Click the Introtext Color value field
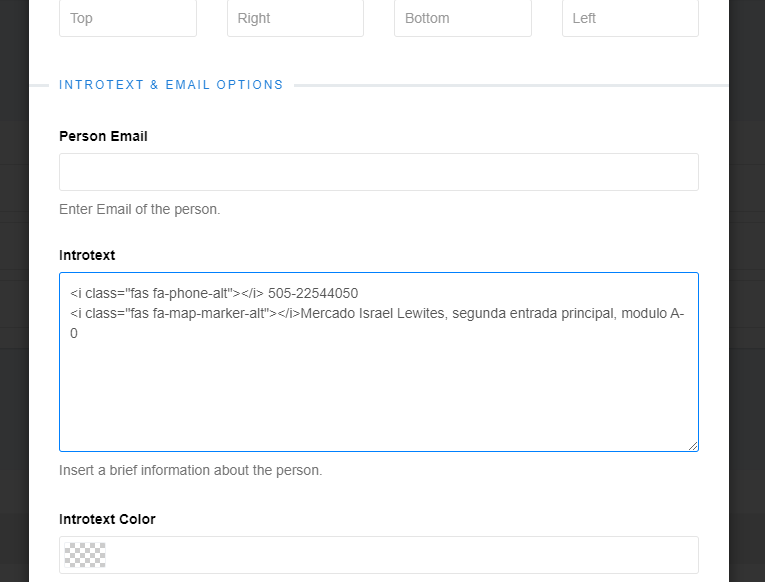The width and height of the screenshot is (765, 582). 379,555
